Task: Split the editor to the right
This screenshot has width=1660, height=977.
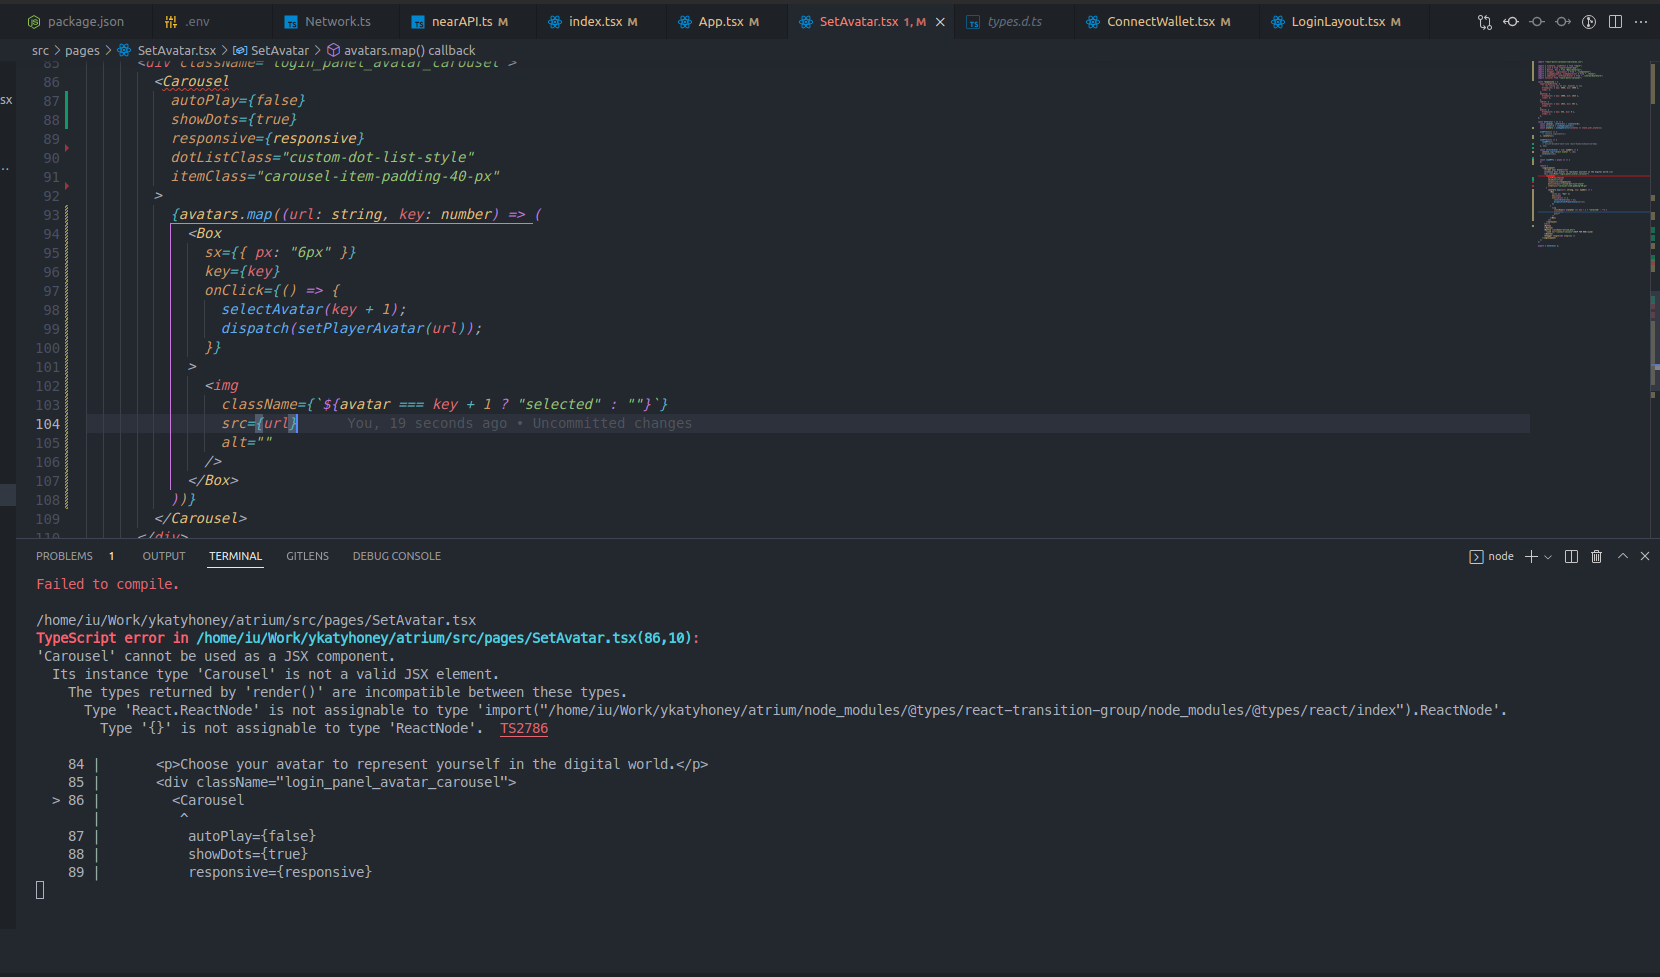Action: click(1616, 21)
